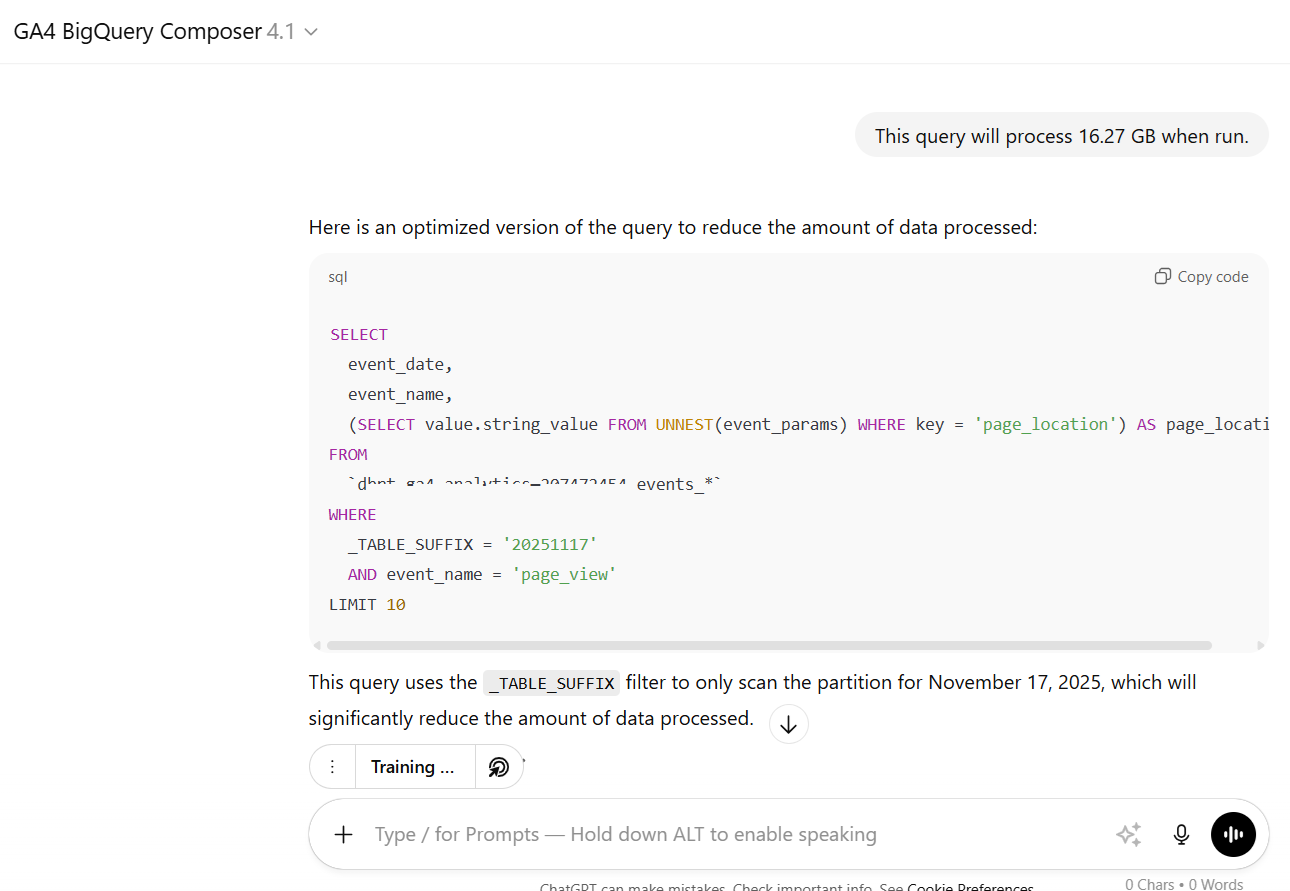Expand the Training ... selector
1290x891 pixels.
(413, 767)
